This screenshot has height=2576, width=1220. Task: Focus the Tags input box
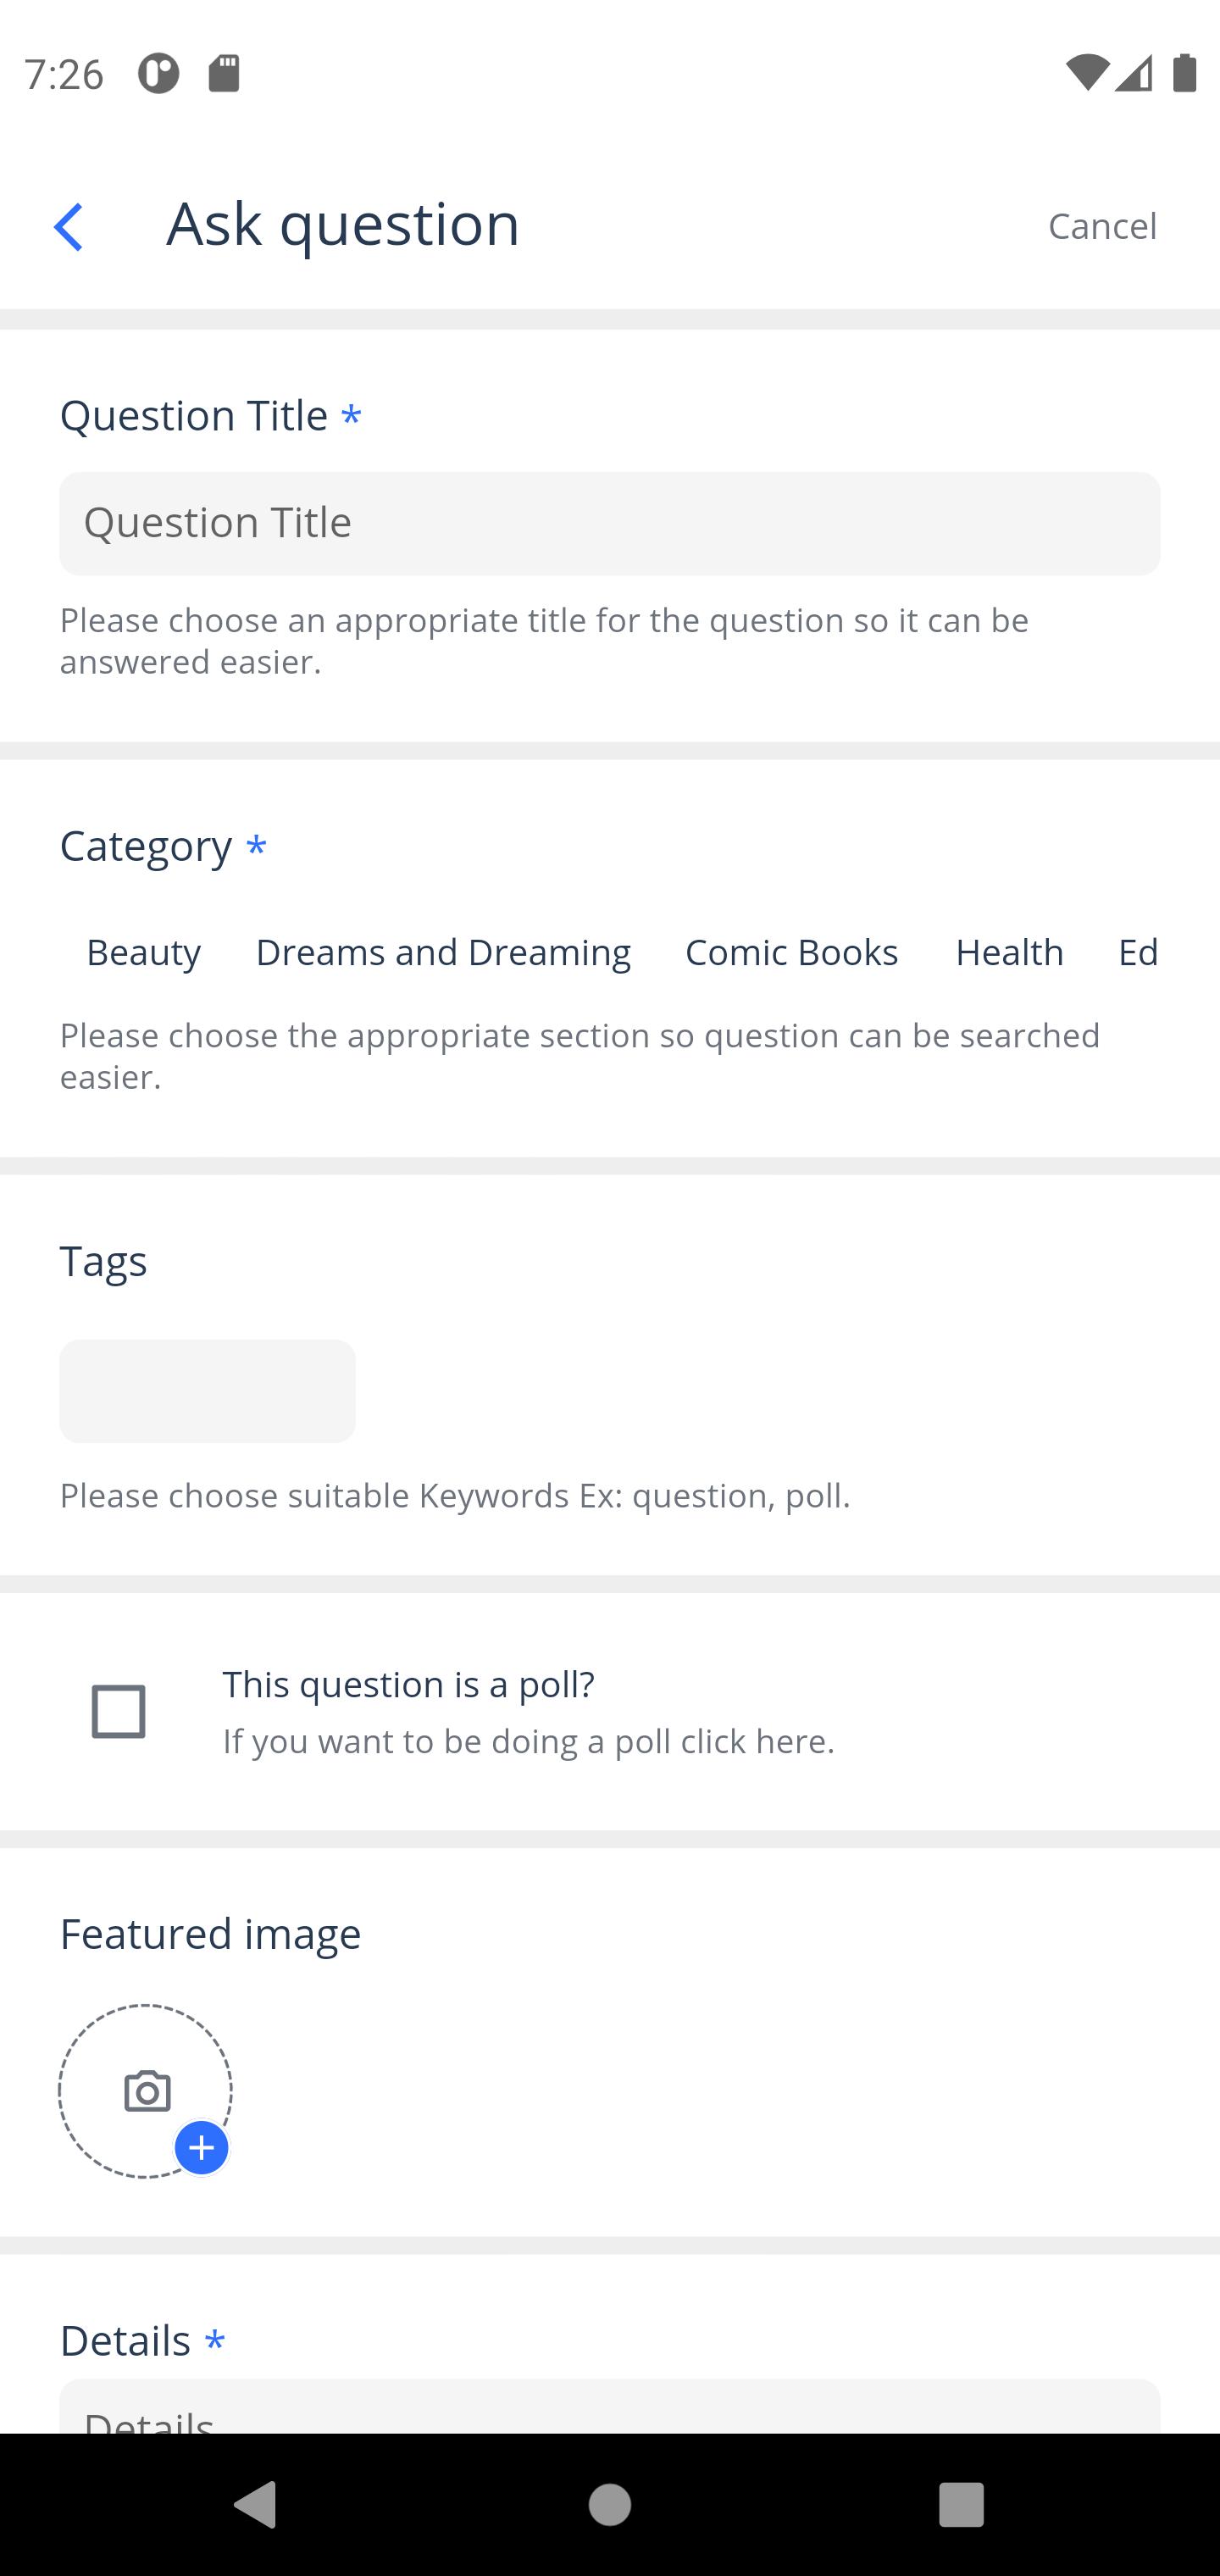tap(207, 1391)
